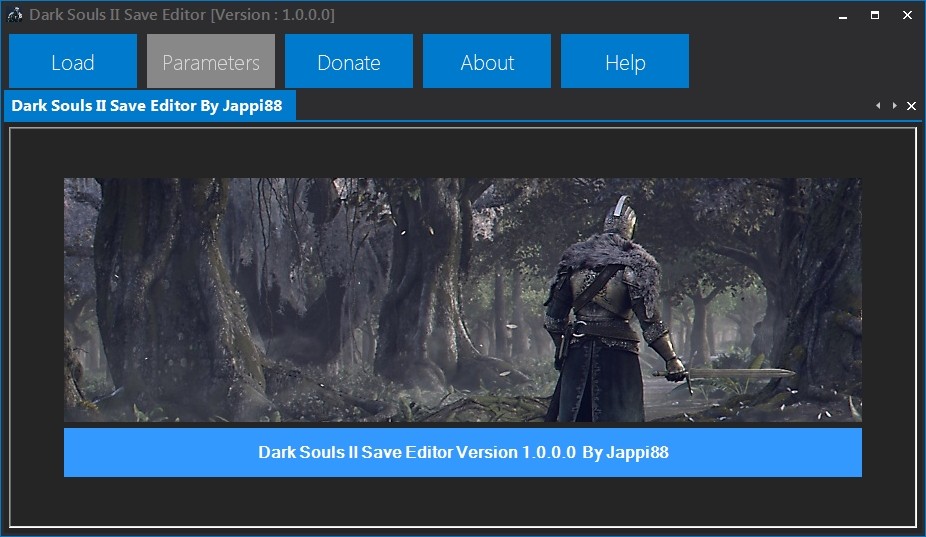Open the Donate page
The width and height of the screenshot is (926, 537).
click(x=348, y=61)
